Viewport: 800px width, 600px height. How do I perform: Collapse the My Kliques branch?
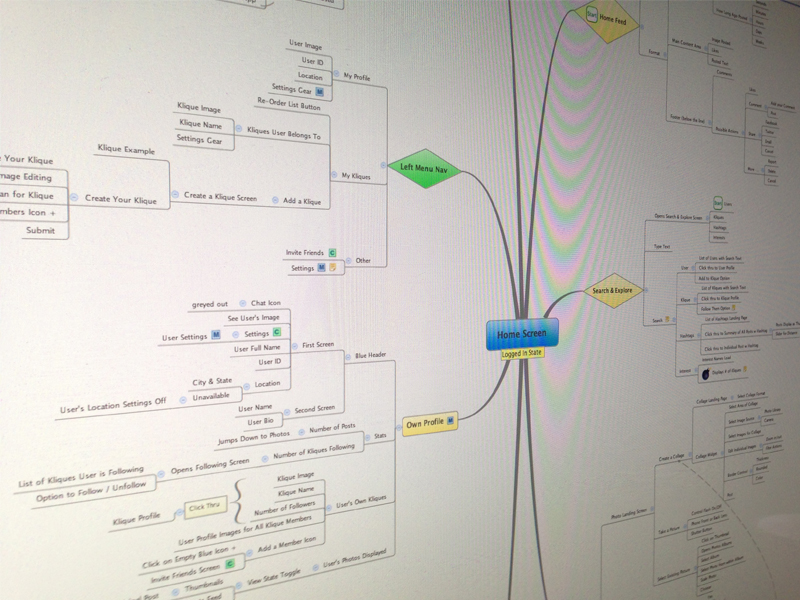335,176
